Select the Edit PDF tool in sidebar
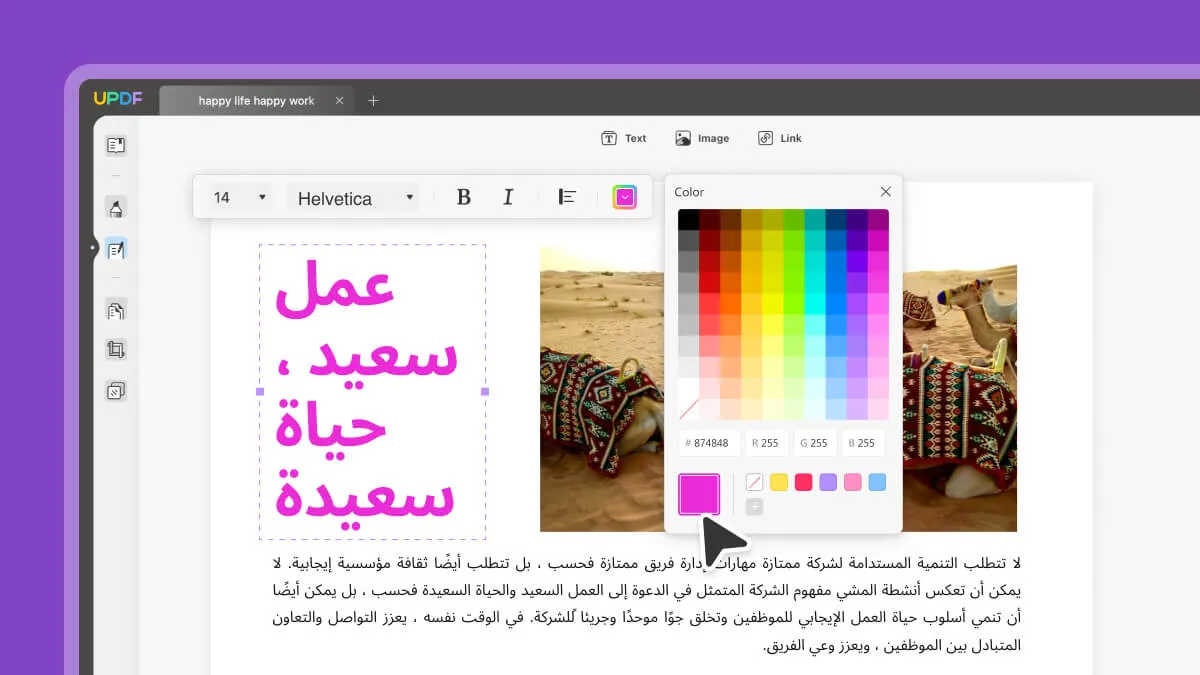 [x=116, y=249]
